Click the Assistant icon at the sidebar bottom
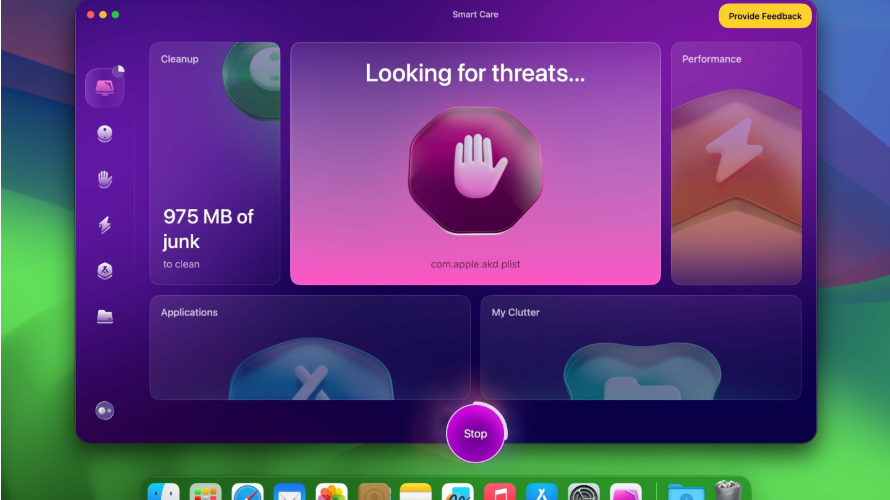Viewport: 890px width, 500px height. (x=104, y=410)
